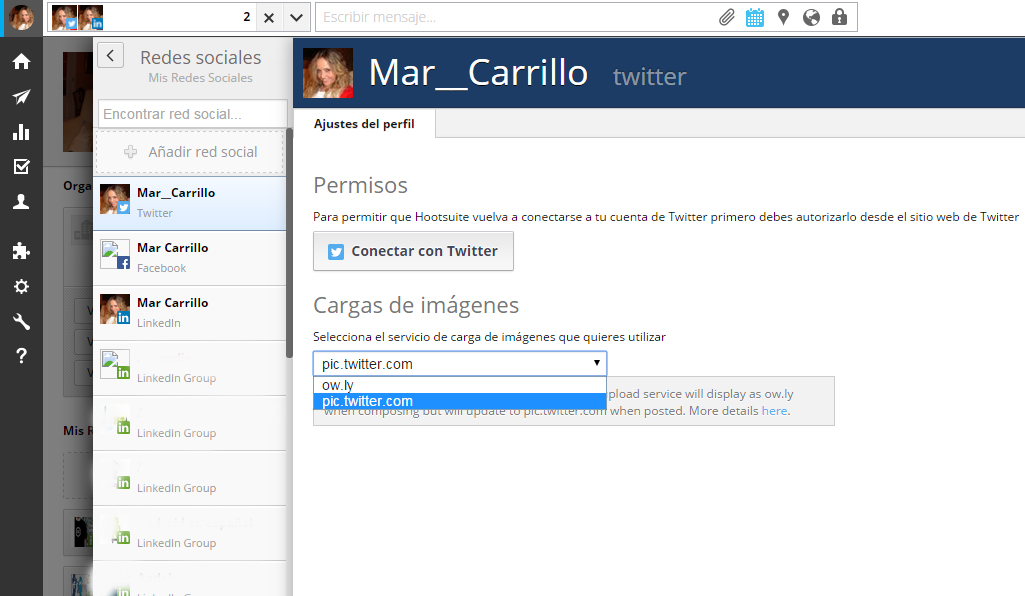Open the Assignments checkmark icon
The image size is (1025, 596).
tap(21, 167)
